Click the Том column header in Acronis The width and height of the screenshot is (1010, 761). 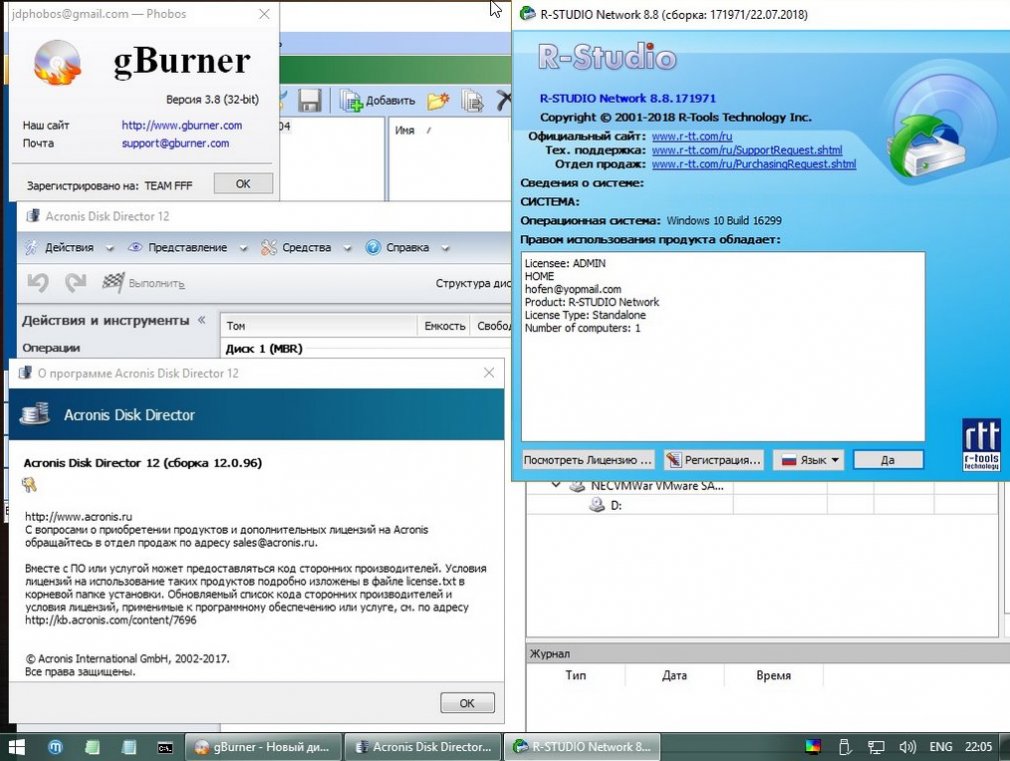319,326
